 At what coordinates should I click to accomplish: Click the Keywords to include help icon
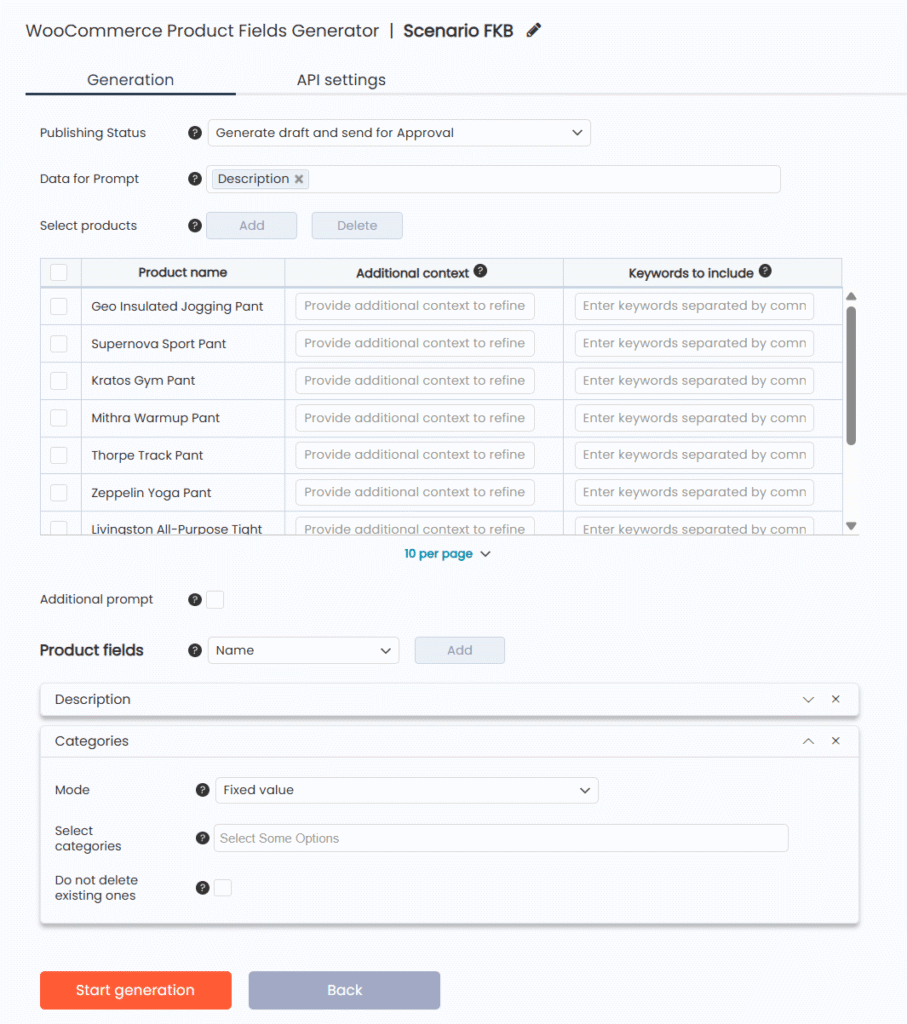[x=764, y=269]
